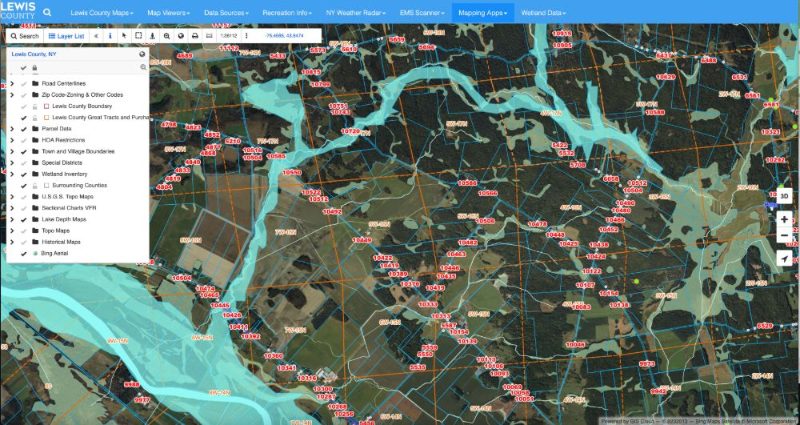Open the Data Sources menu

coord(226,13)
